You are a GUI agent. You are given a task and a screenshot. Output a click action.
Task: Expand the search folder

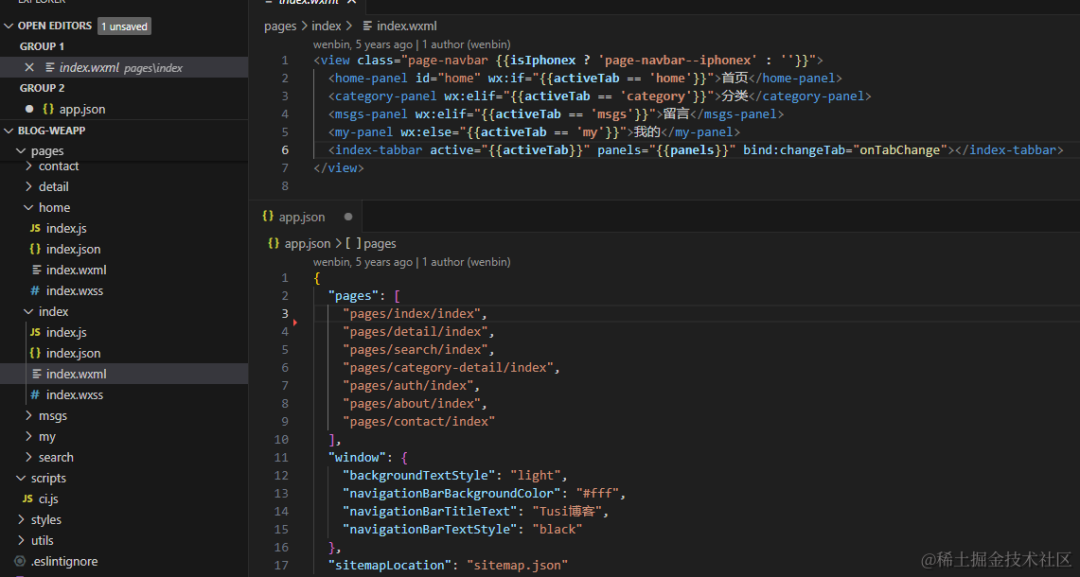click(x=28, y=457)
